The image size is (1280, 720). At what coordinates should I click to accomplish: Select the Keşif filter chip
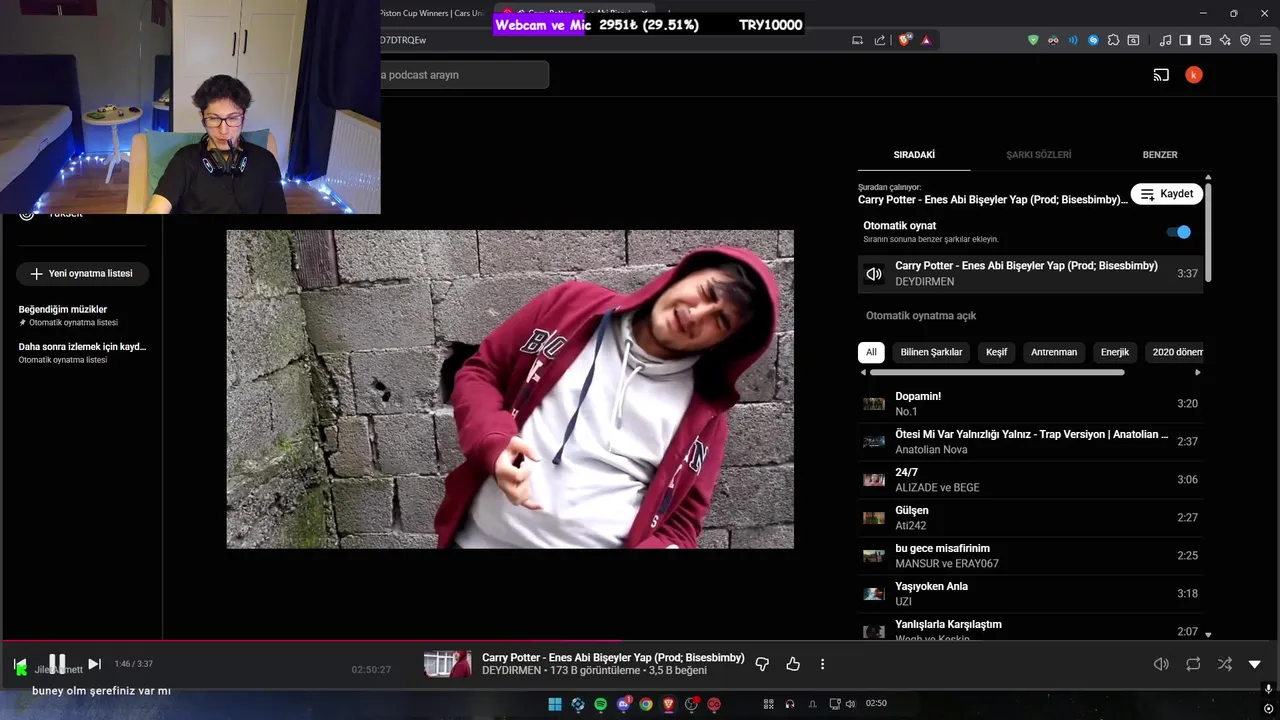[x=996, y=352]
